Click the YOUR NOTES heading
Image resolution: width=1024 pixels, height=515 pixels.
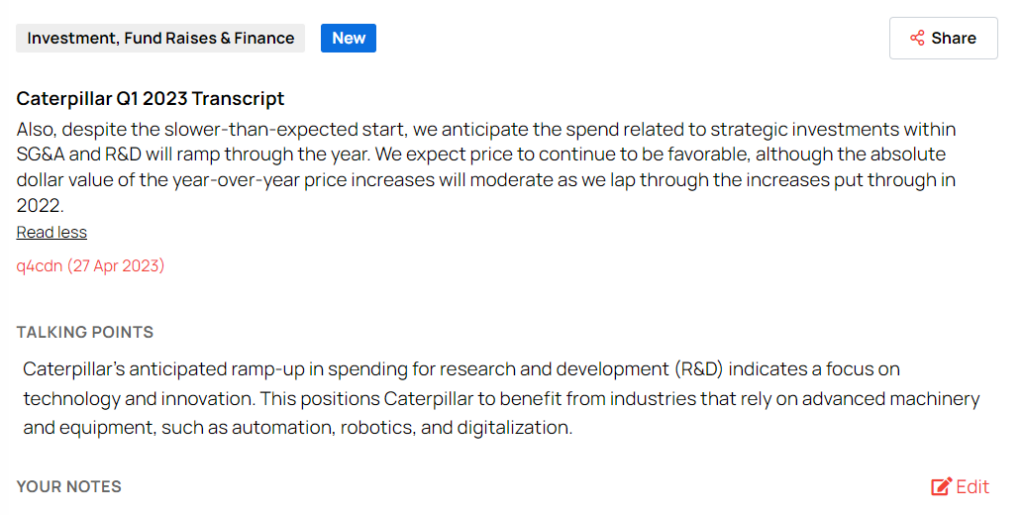click(69, 487)
